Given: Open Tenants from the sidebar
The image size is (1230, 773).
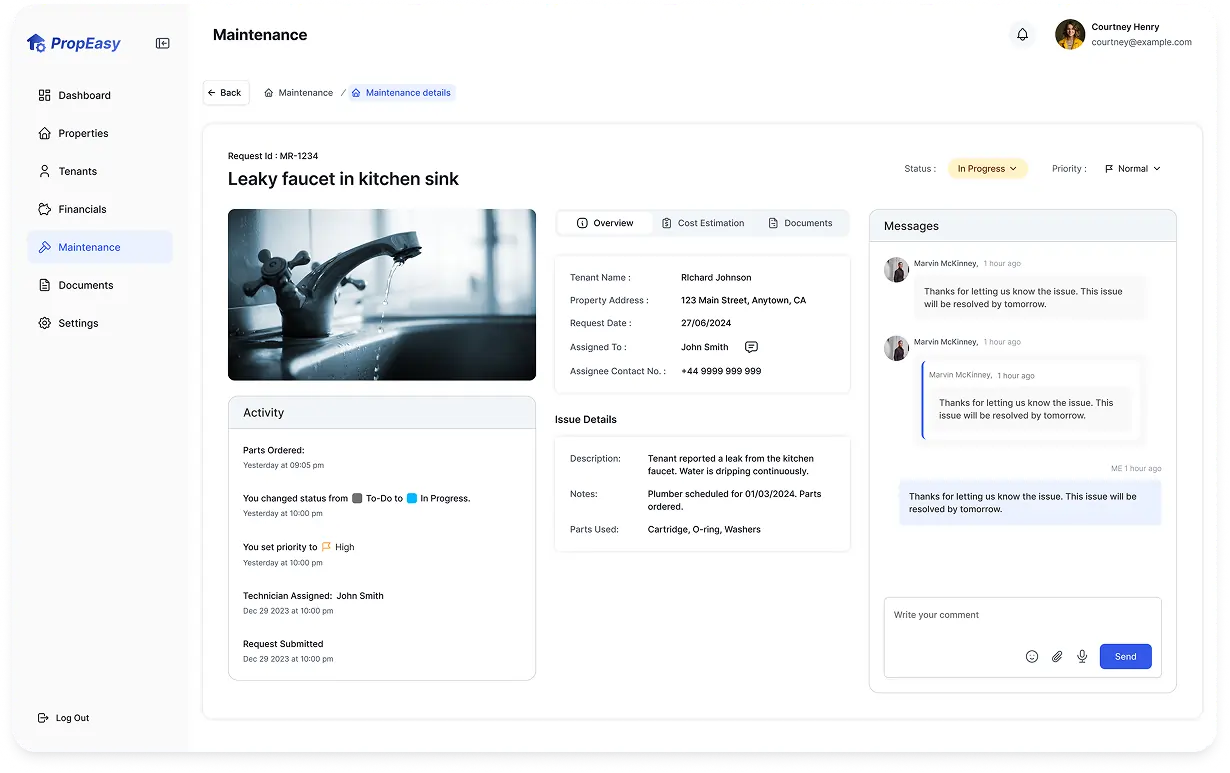Looking at the screenshot, I should (x=77, y=171).
